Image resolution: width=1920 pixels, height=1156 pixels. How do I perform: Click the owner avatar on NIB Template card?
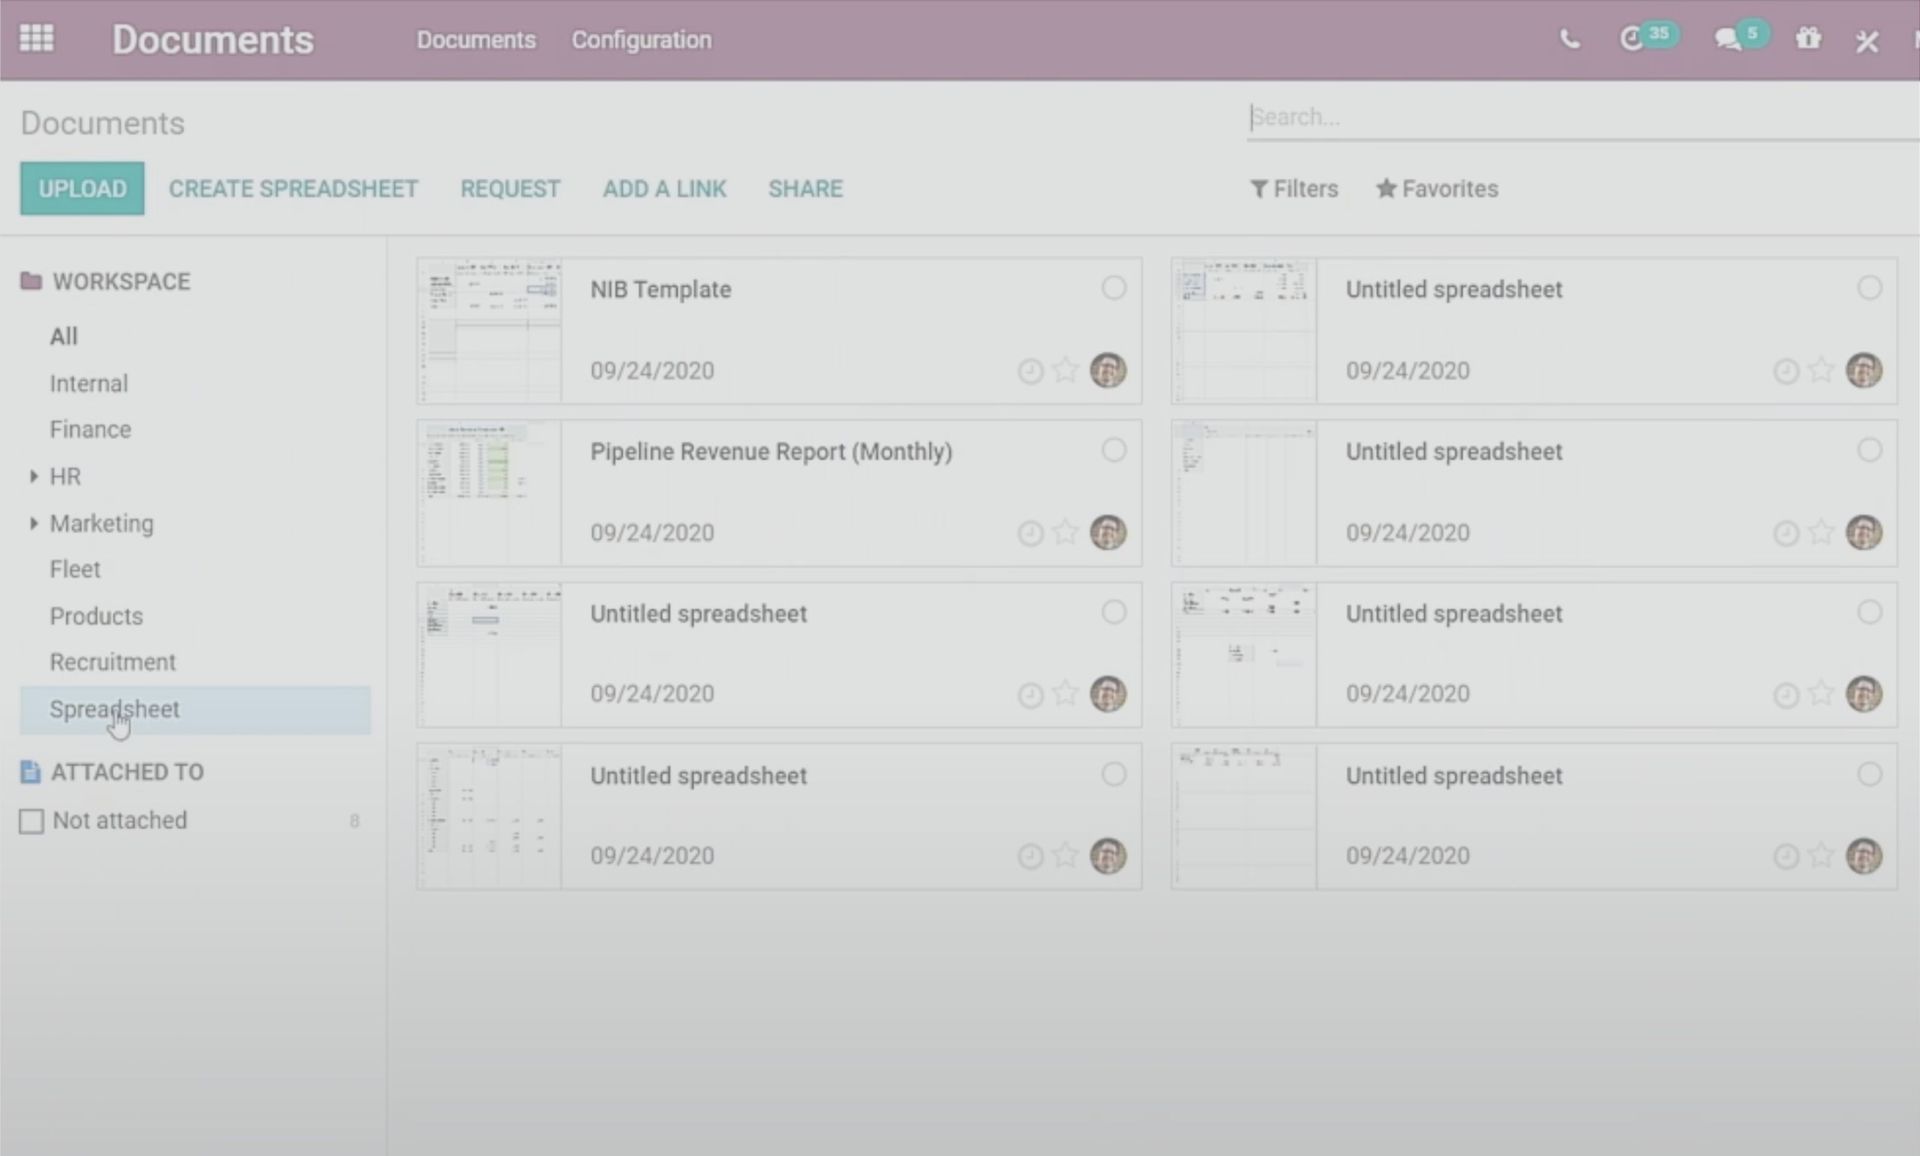(1108, 370)
